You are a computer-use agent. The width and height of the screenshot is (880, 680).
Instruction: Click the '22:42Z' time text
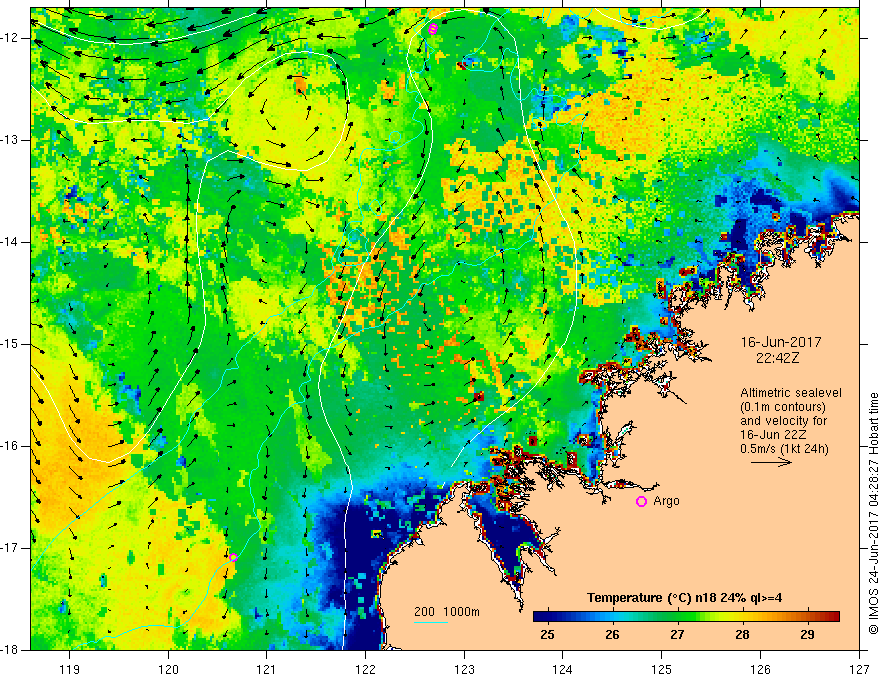coord(777,358)
